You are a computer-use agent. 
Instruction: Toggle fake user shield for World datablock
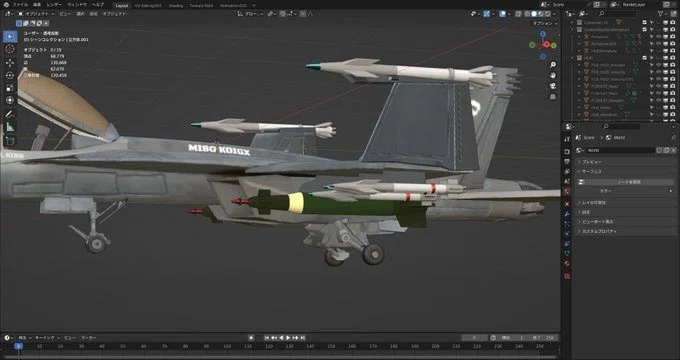(659, 150)
